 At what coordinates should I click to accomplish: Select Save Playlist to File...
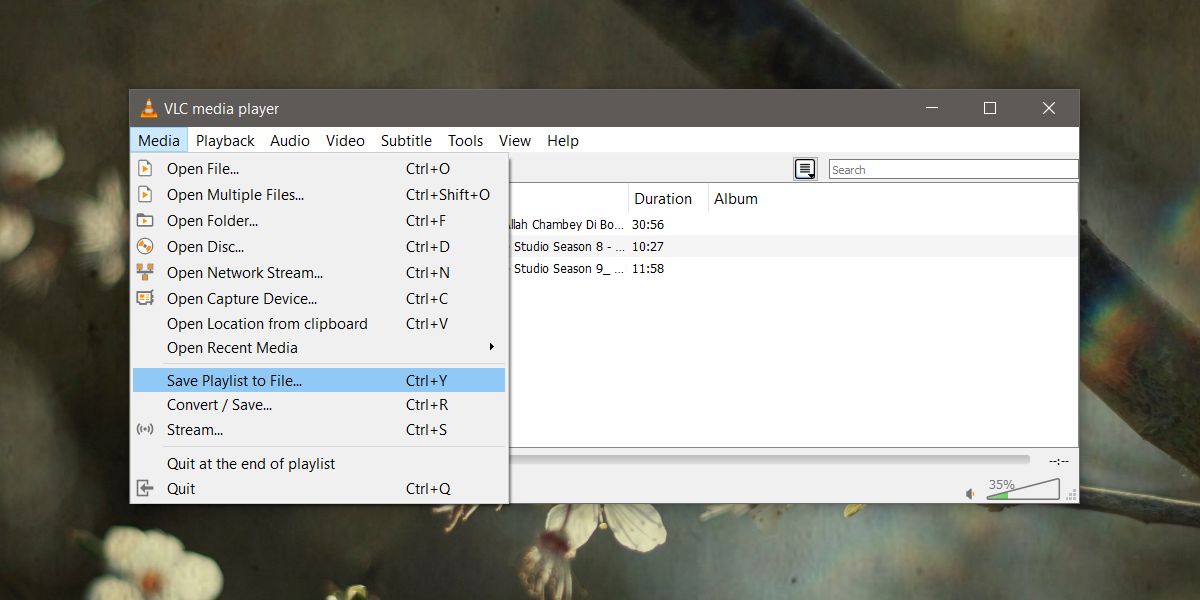[x=319, y=380]
